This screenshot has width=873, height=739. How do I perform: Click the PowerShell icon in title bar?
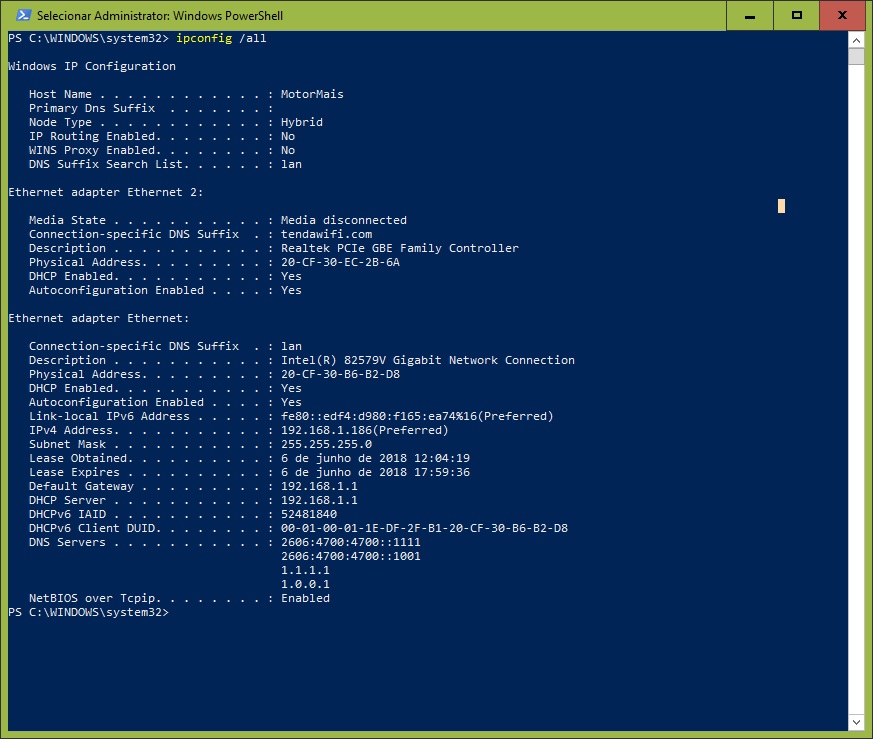pyautogui.click(x=23, y=15)
